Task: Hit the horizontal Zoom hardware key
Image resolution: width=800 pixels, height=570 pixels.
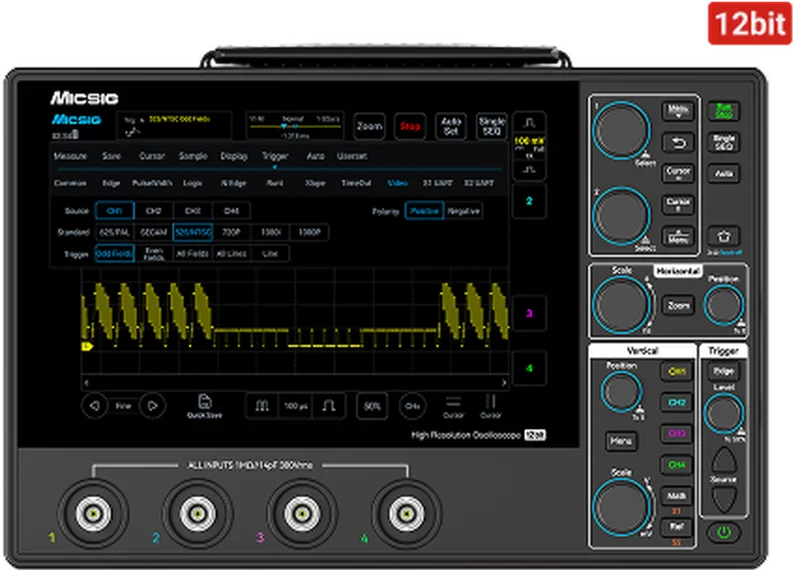Action: point(678,306)
